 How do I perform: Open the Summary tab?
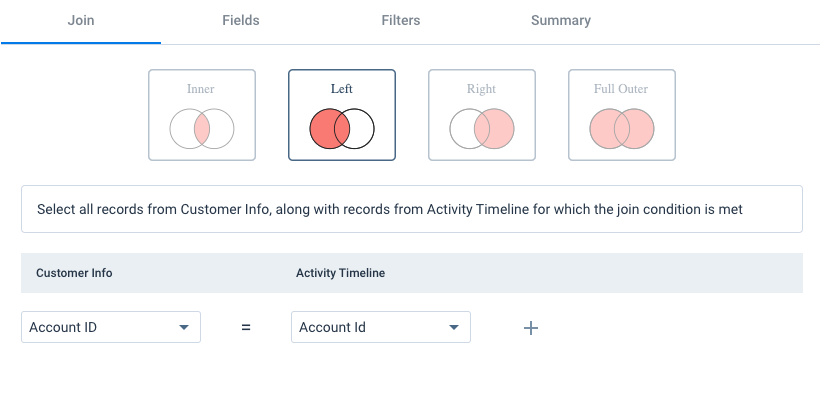click(x=561, y=21)
